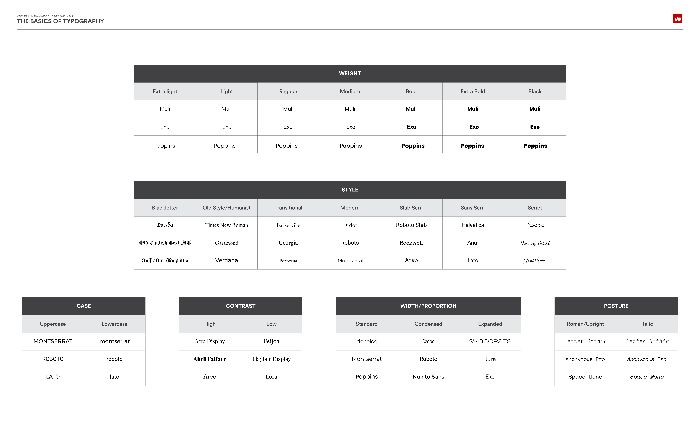The width and height of the screenshot is (700, 423).
Task: Click the WIDTH / PROPORTION table header
Action: click(428, 306)
